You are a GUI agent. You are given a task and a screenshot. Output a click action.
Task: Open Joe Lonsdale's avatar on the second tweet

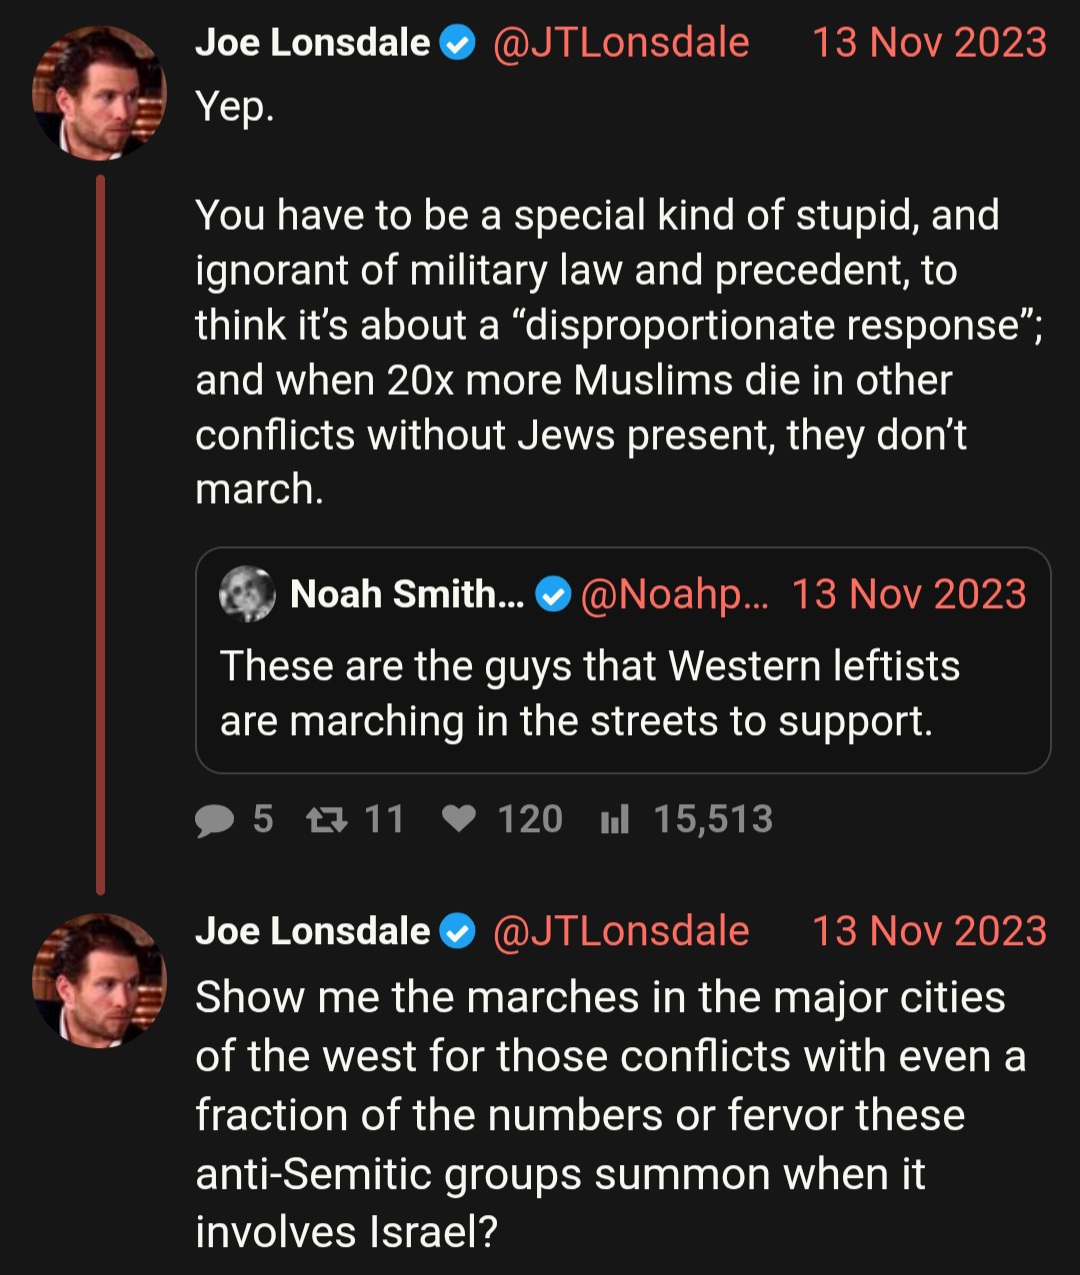(x=100, y=981)
